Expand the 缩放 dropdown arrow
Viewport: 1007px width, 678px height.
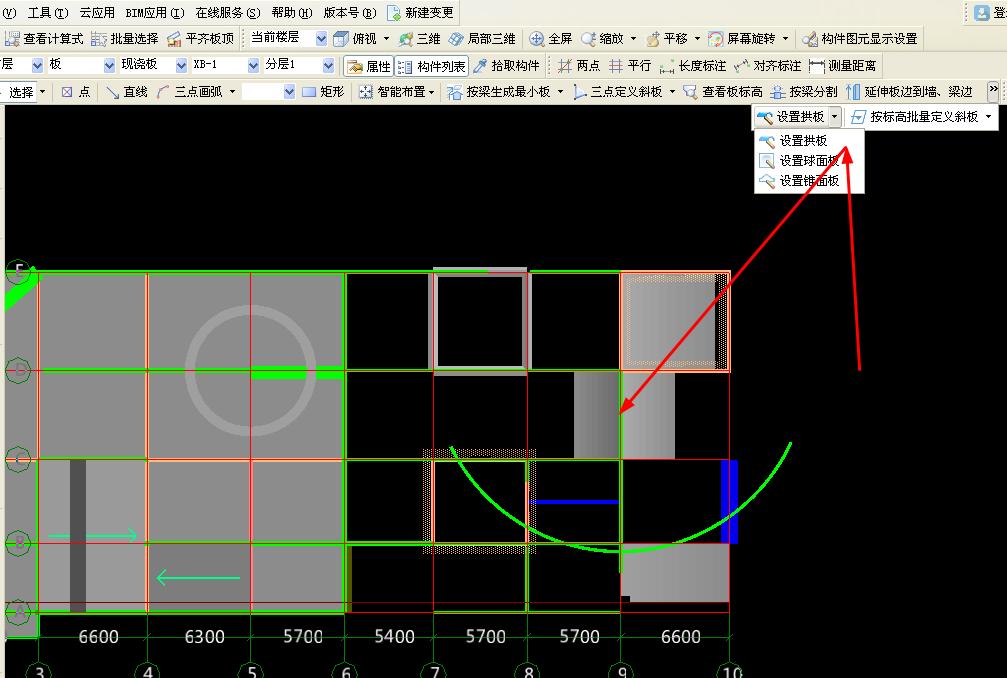[x=633, y=39]
